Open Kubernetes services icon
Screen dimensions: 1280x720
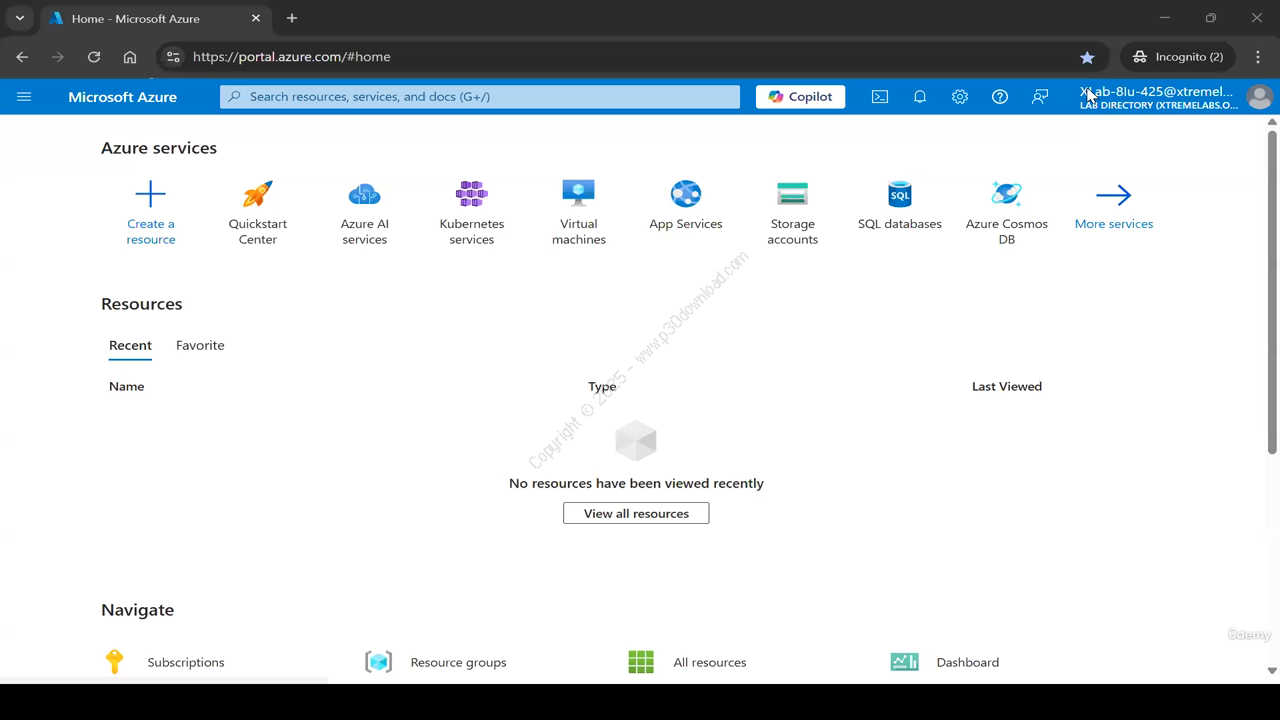pyautogui.click(x=472, y=193)
